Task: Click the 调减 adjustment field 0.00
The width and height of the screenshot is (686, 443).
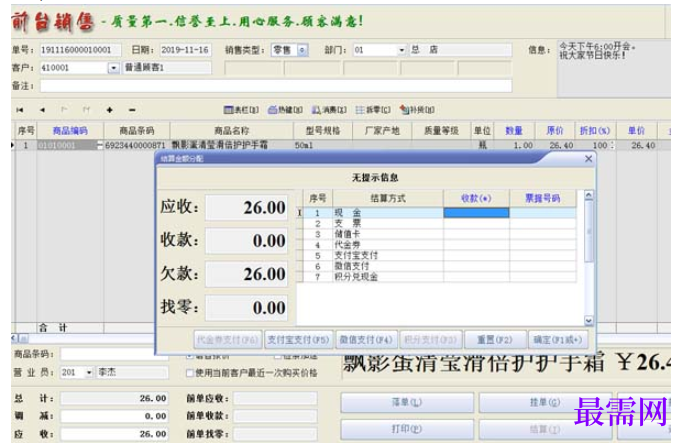Action: tap(114, 416)
